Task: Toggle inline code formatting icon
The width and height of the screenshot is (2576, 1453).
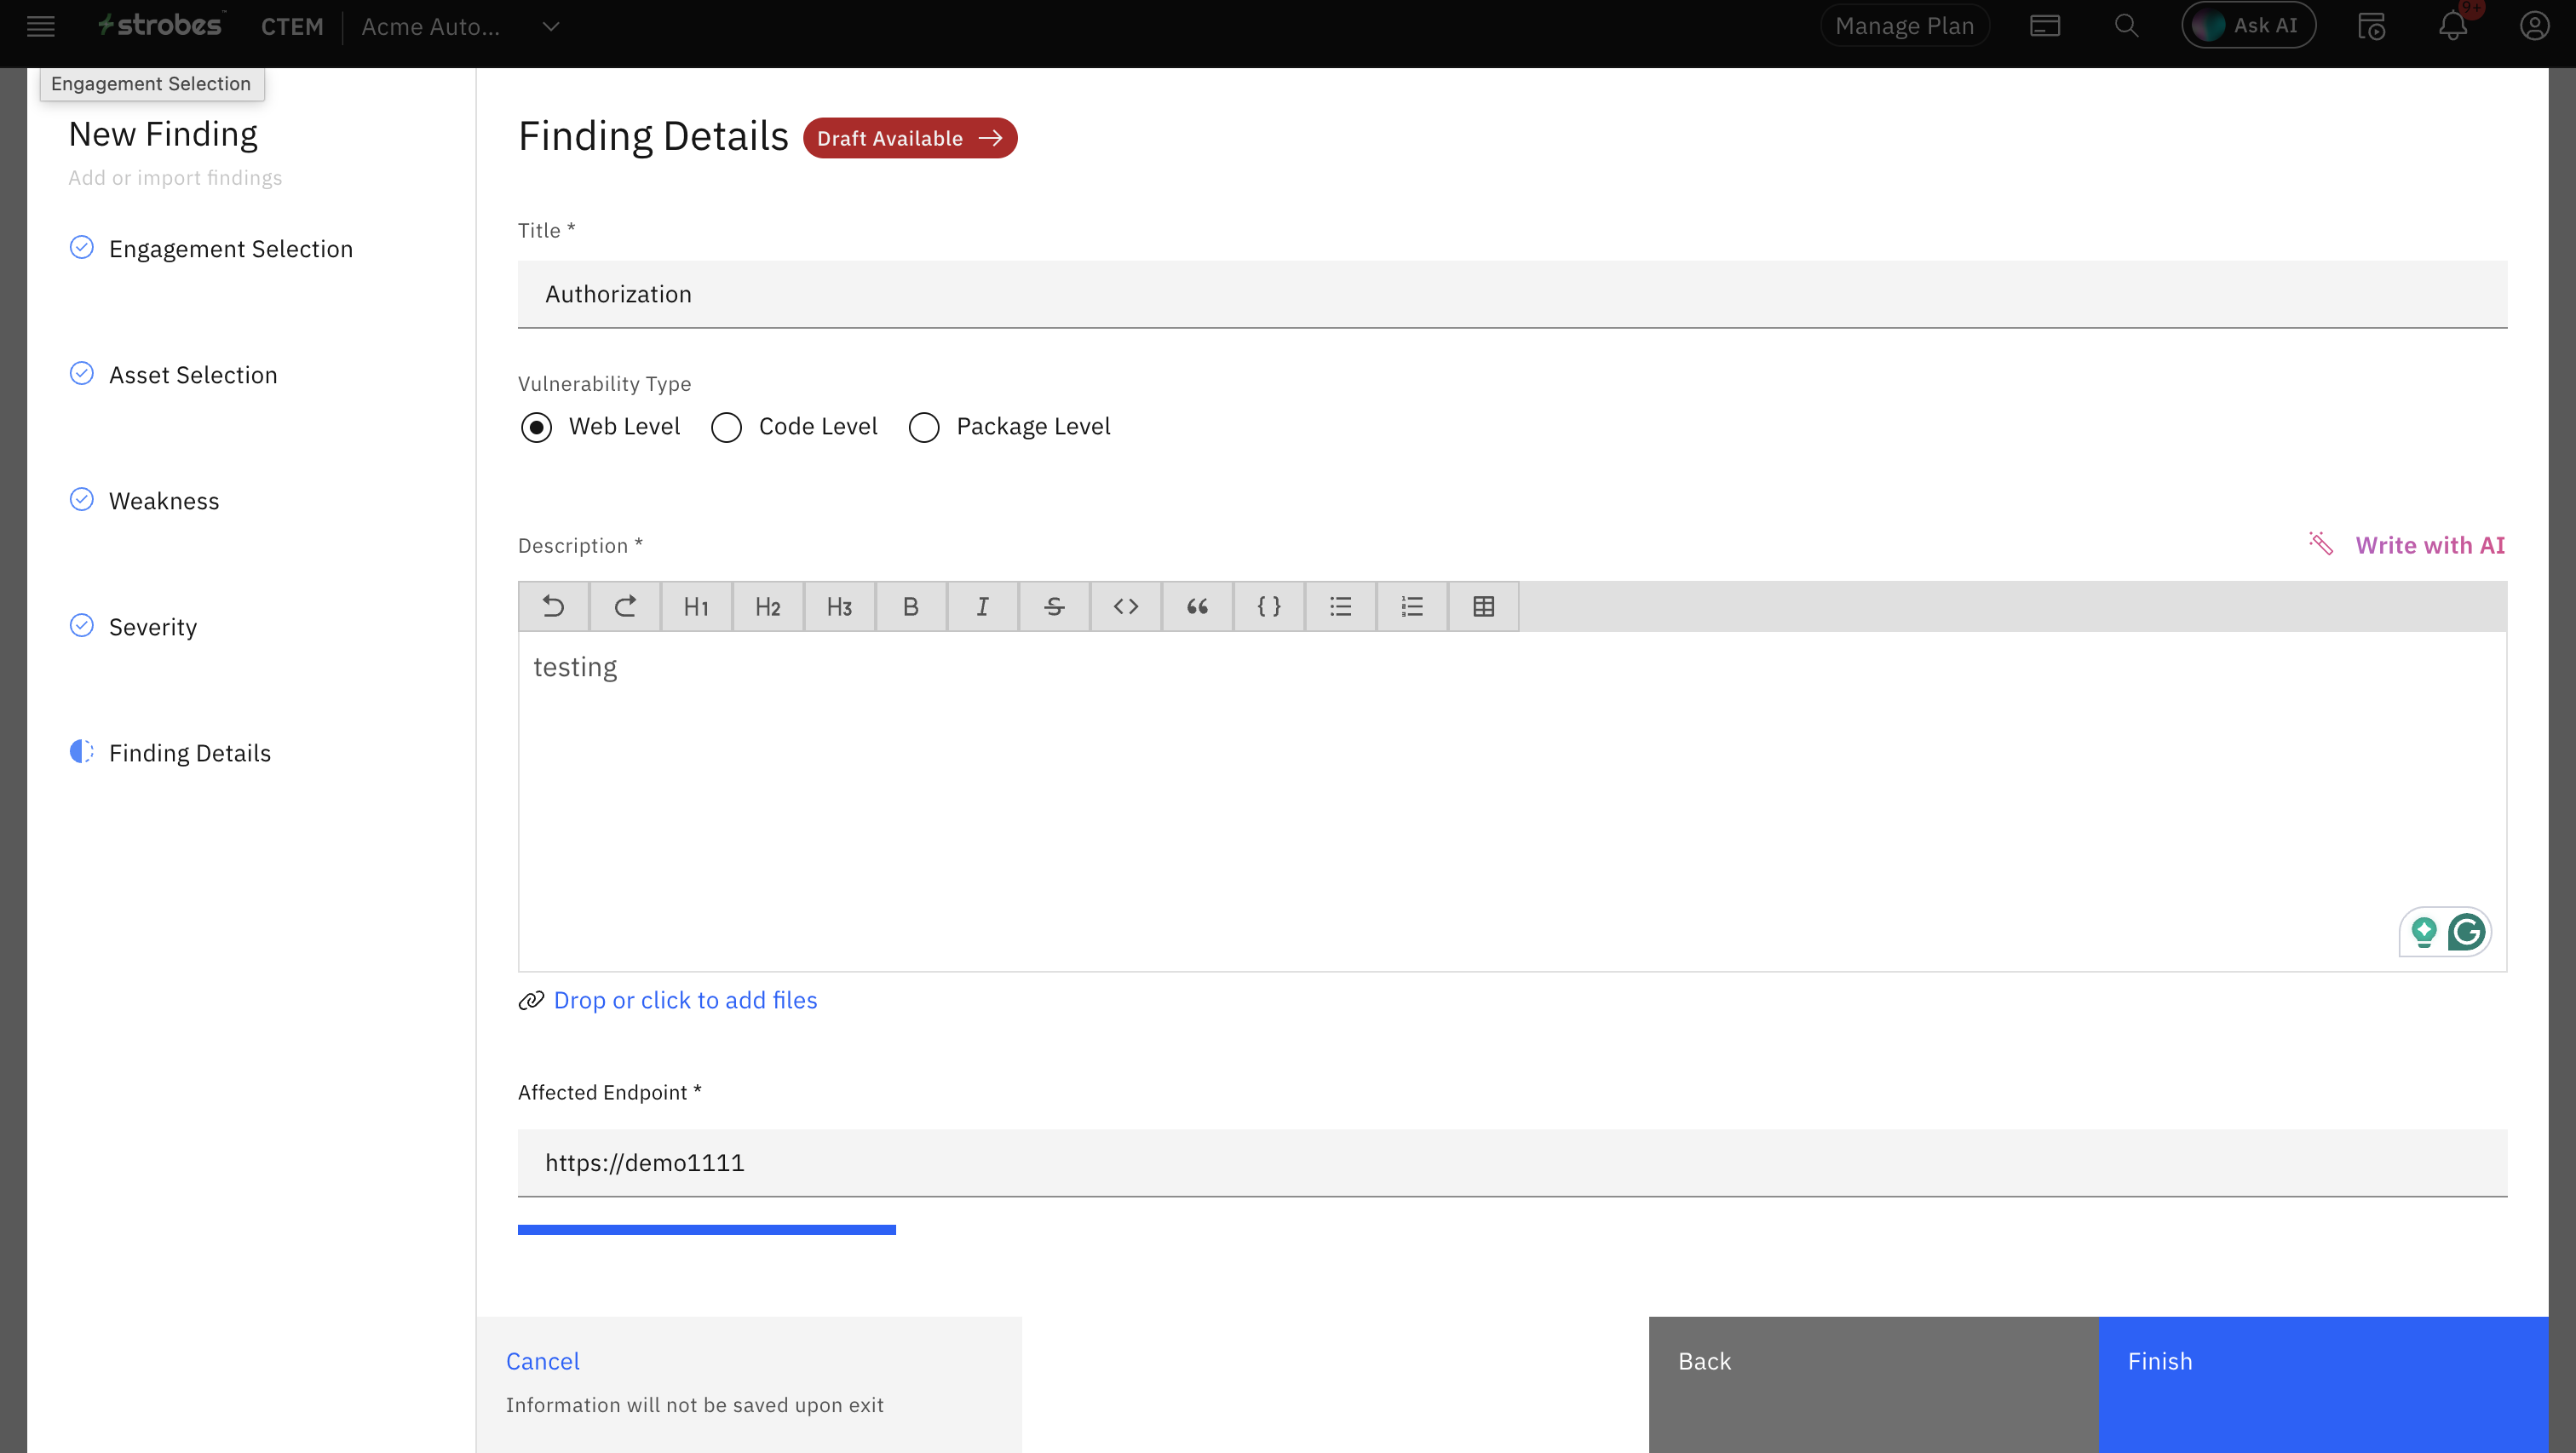Action: [1126, 606]
